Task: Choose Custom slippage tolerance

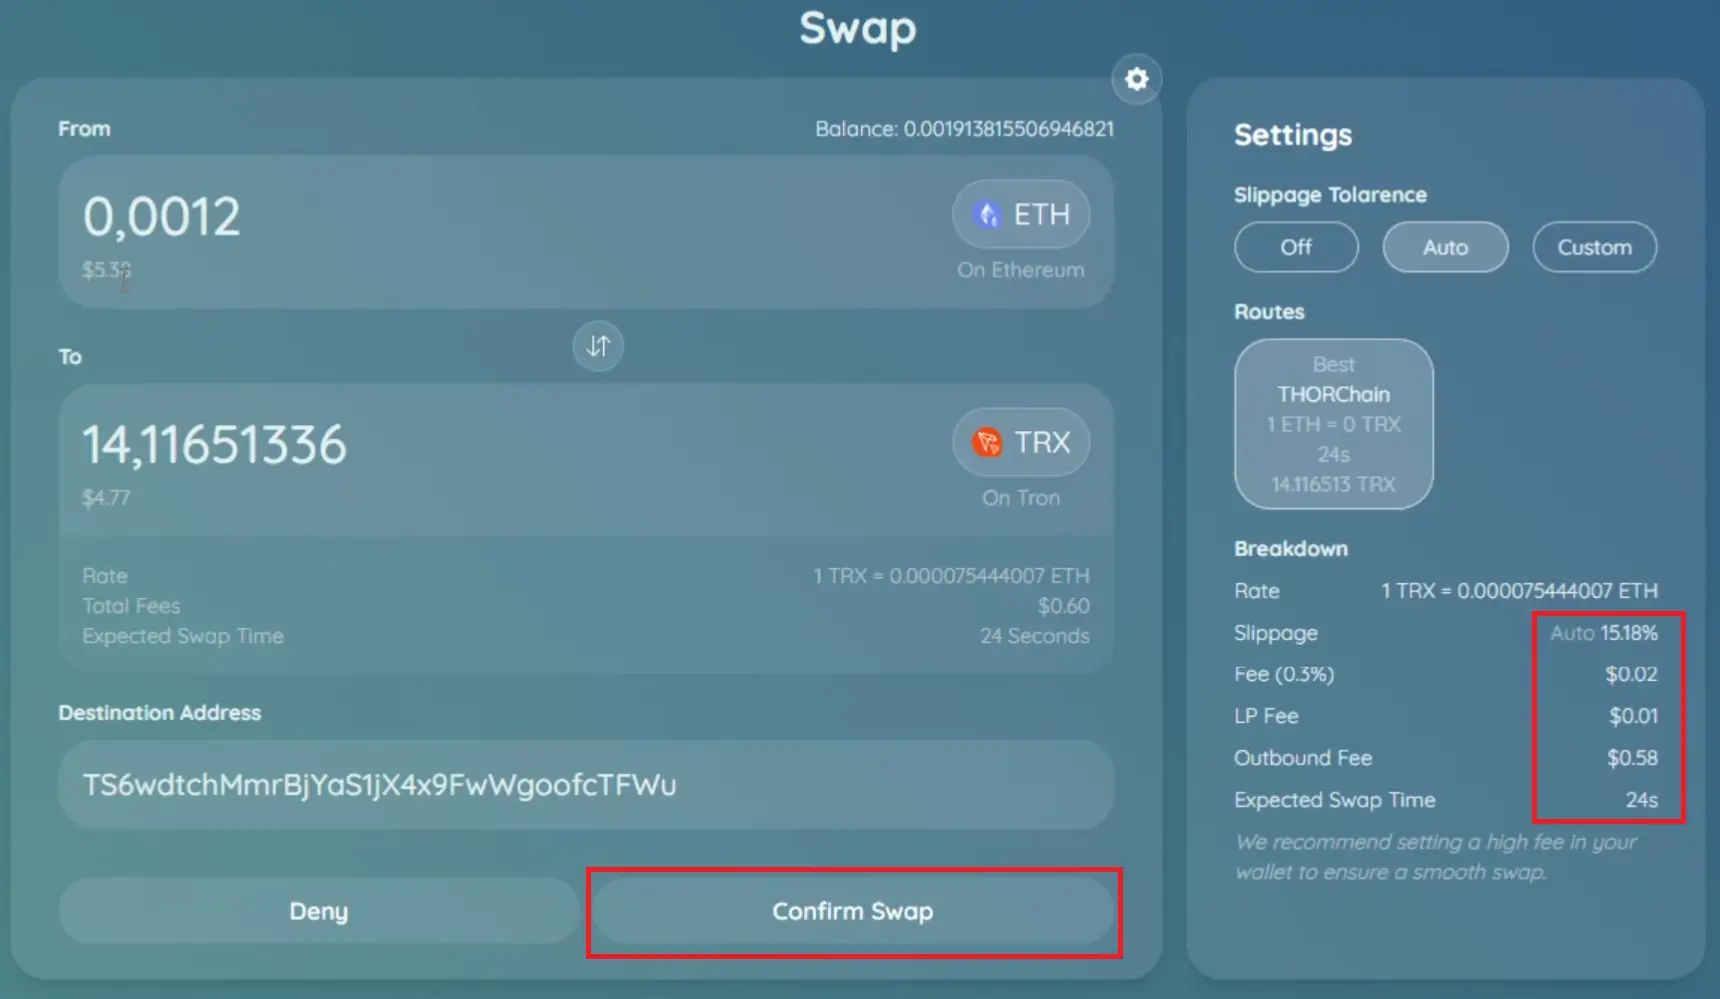Action: [1593, 247]
